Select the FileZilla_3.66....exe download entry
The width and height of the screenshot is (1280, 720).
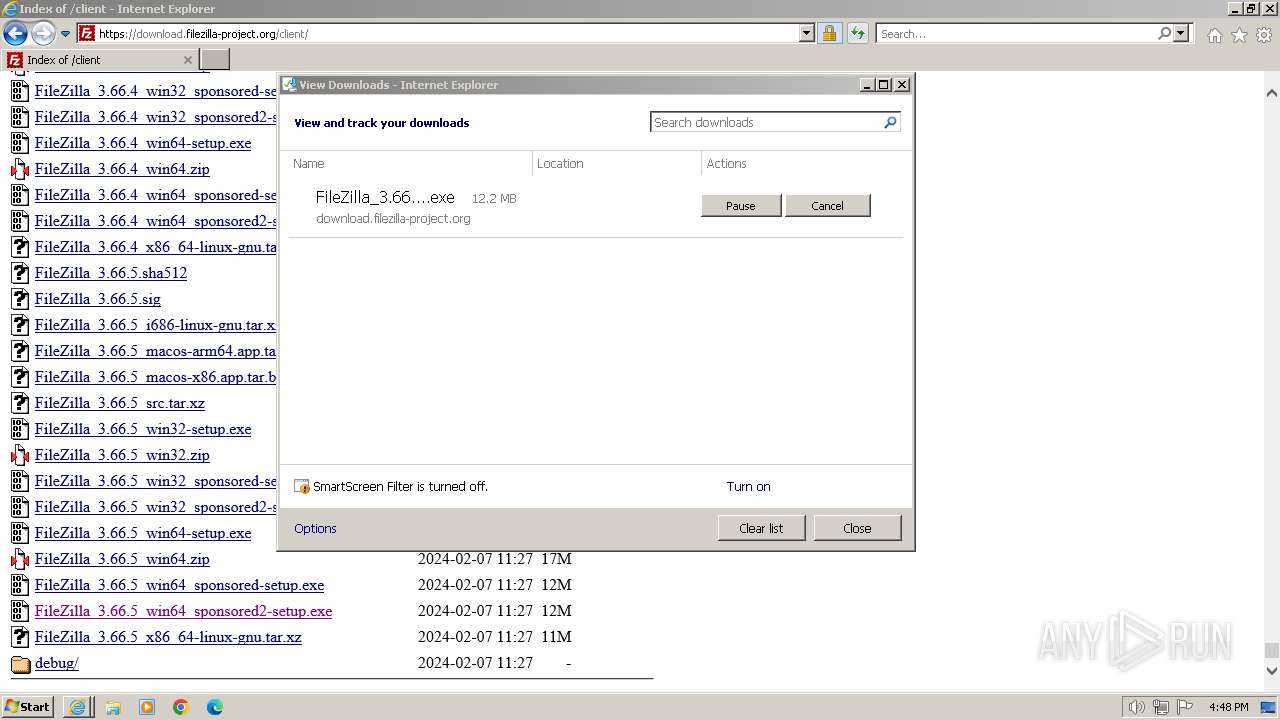tap(596, 207)
